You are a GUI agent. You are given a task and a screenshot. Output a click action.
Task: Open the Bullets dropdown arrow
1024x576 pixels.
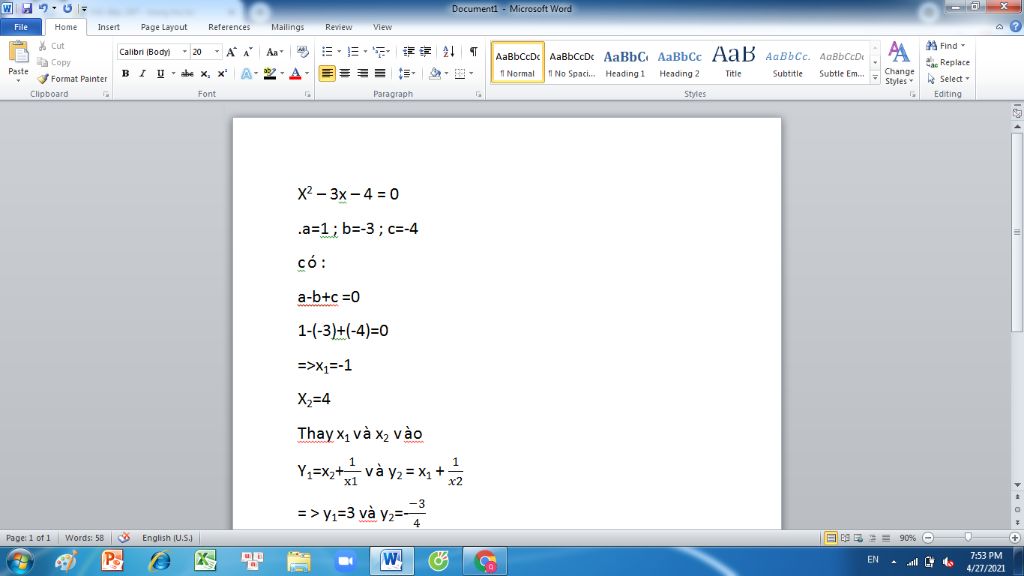[339, 52]
